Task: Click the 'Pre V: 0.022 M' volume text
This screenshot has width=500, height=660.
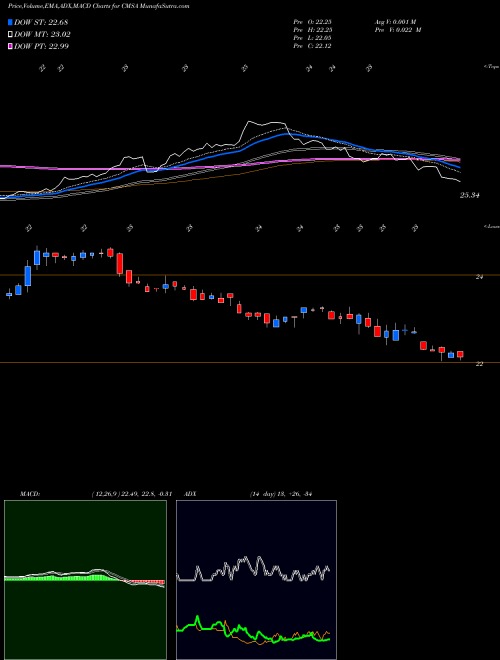Action: [400, 30]
